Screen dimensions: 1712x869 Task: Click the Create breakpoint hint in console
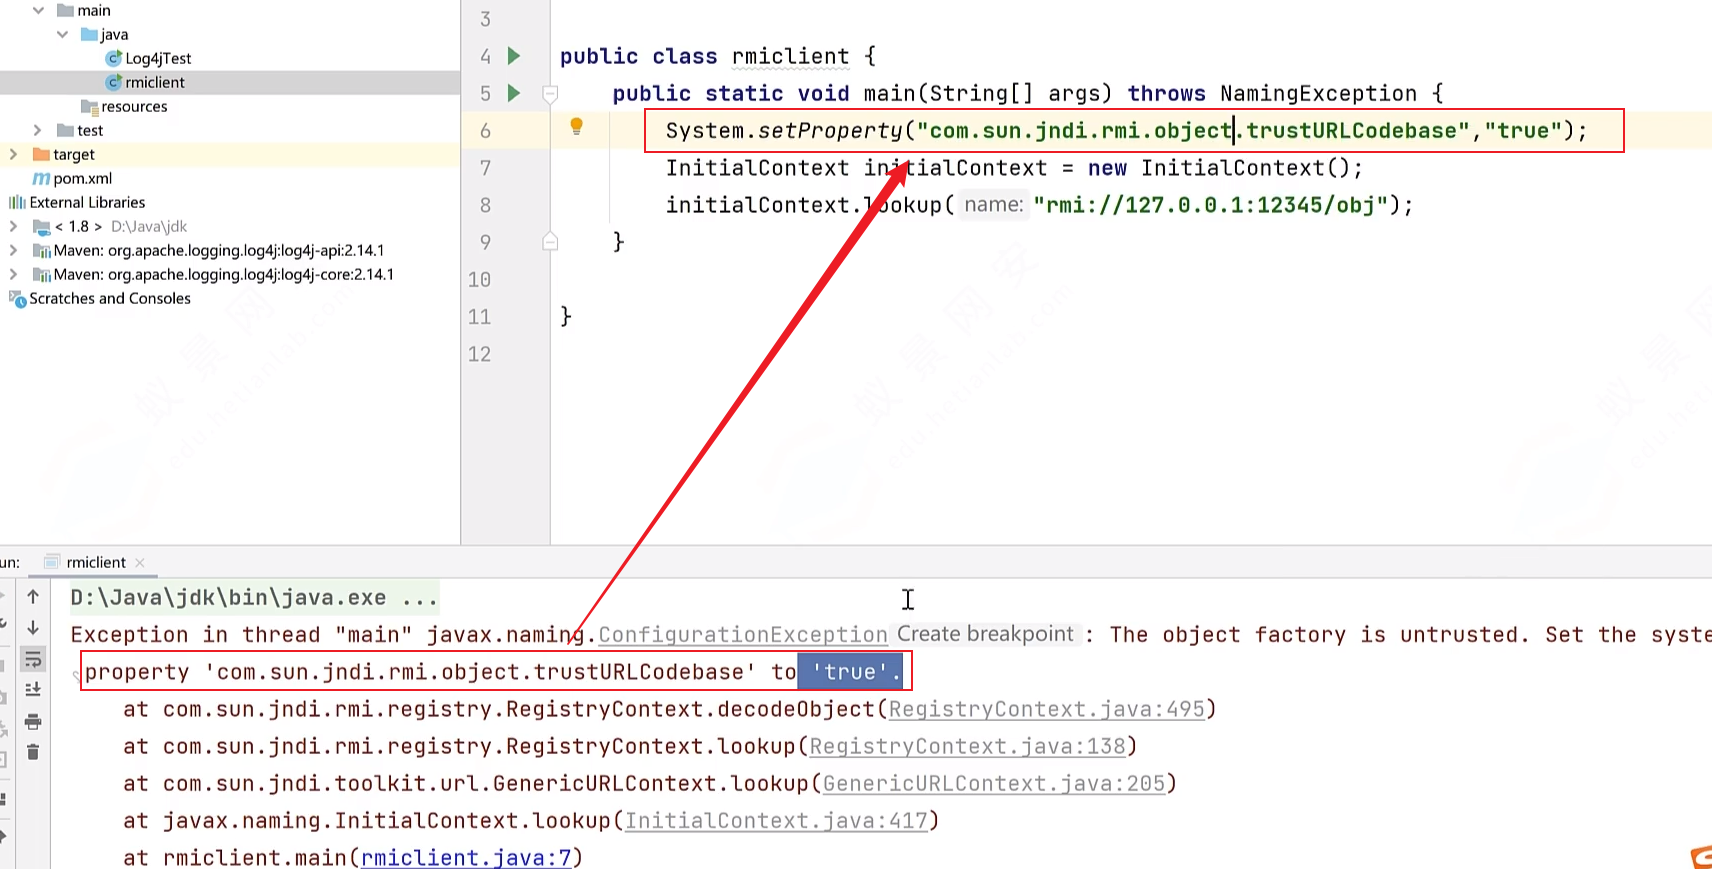(x=985, y=634)
